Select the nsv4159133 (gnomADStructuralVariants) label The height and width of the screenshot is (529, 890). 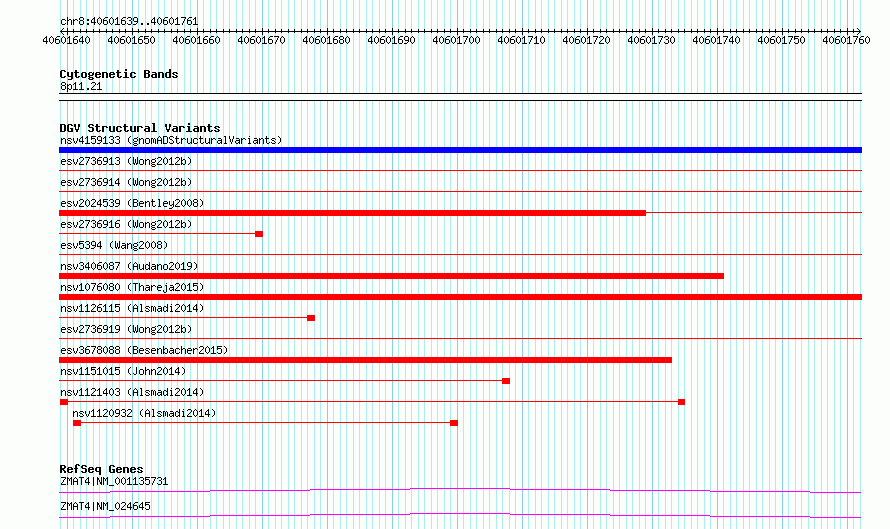point(171,140)
